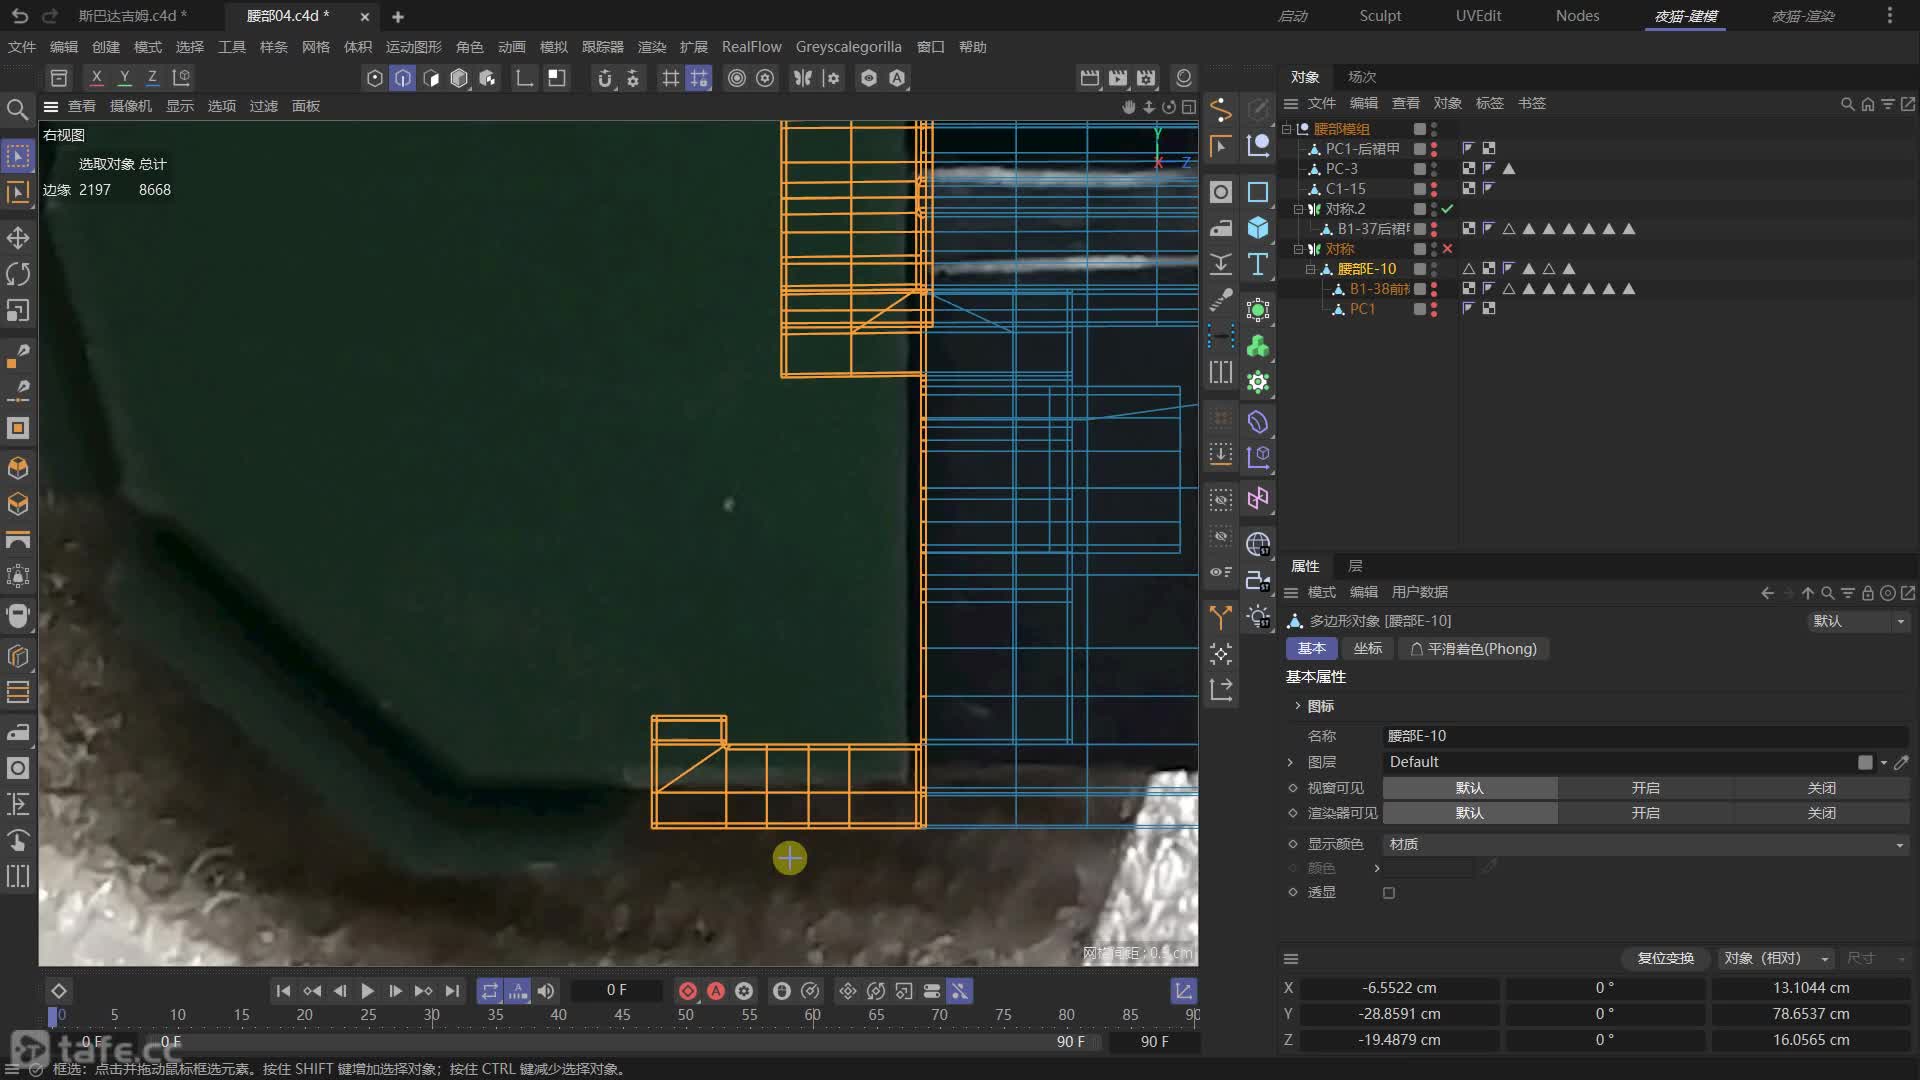Go to the start of timeline
This screenshot has height=1080, width=1920.
point(283,991)
